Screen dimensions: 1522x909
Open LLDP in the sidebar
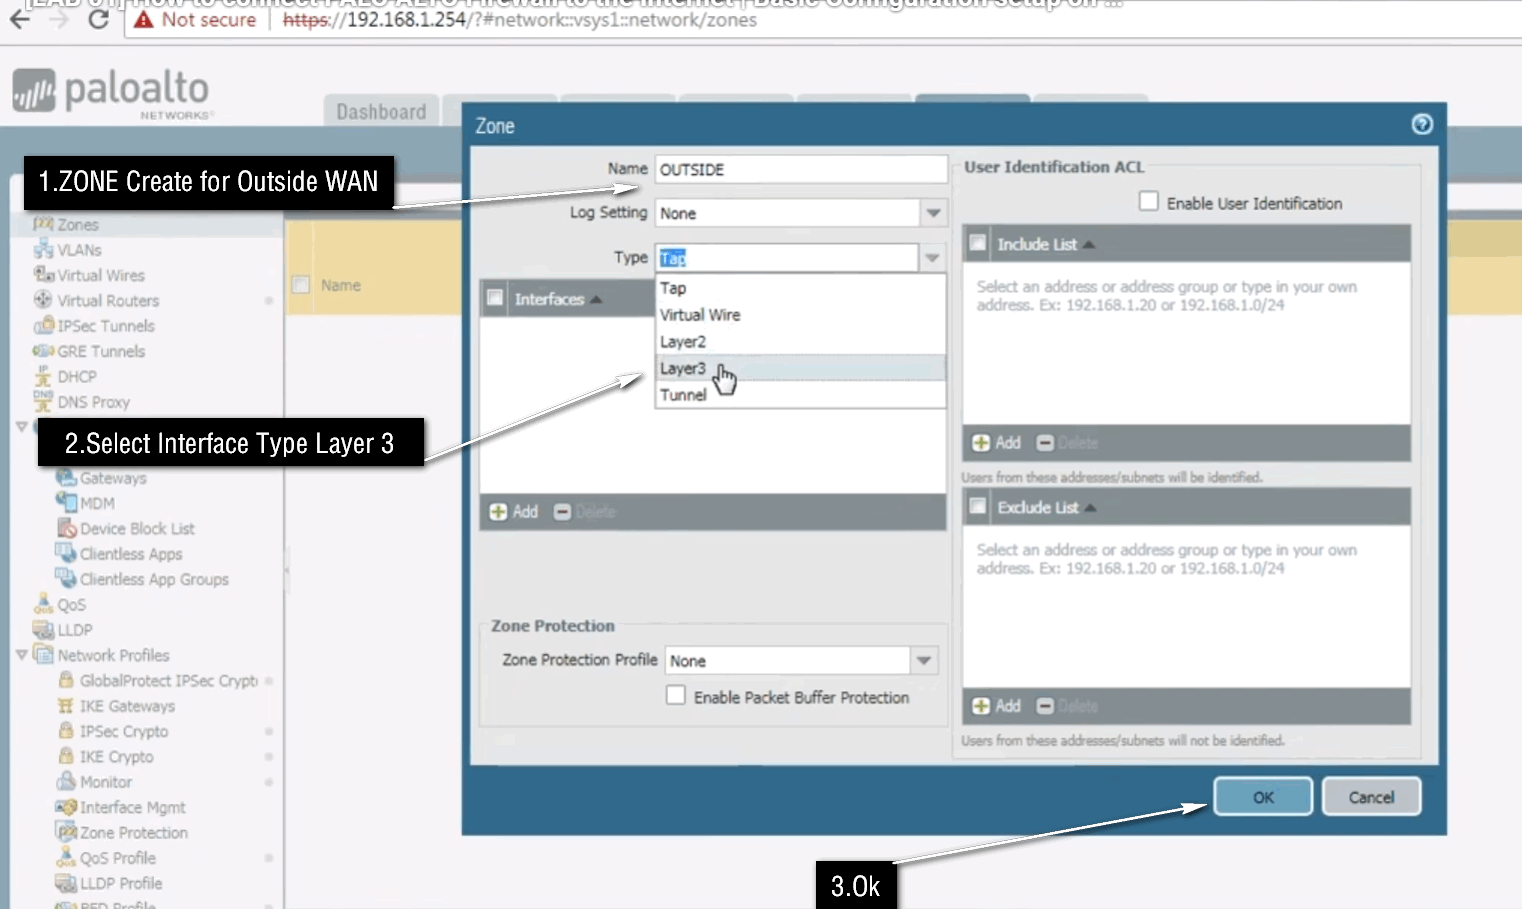tap(75, 630)
